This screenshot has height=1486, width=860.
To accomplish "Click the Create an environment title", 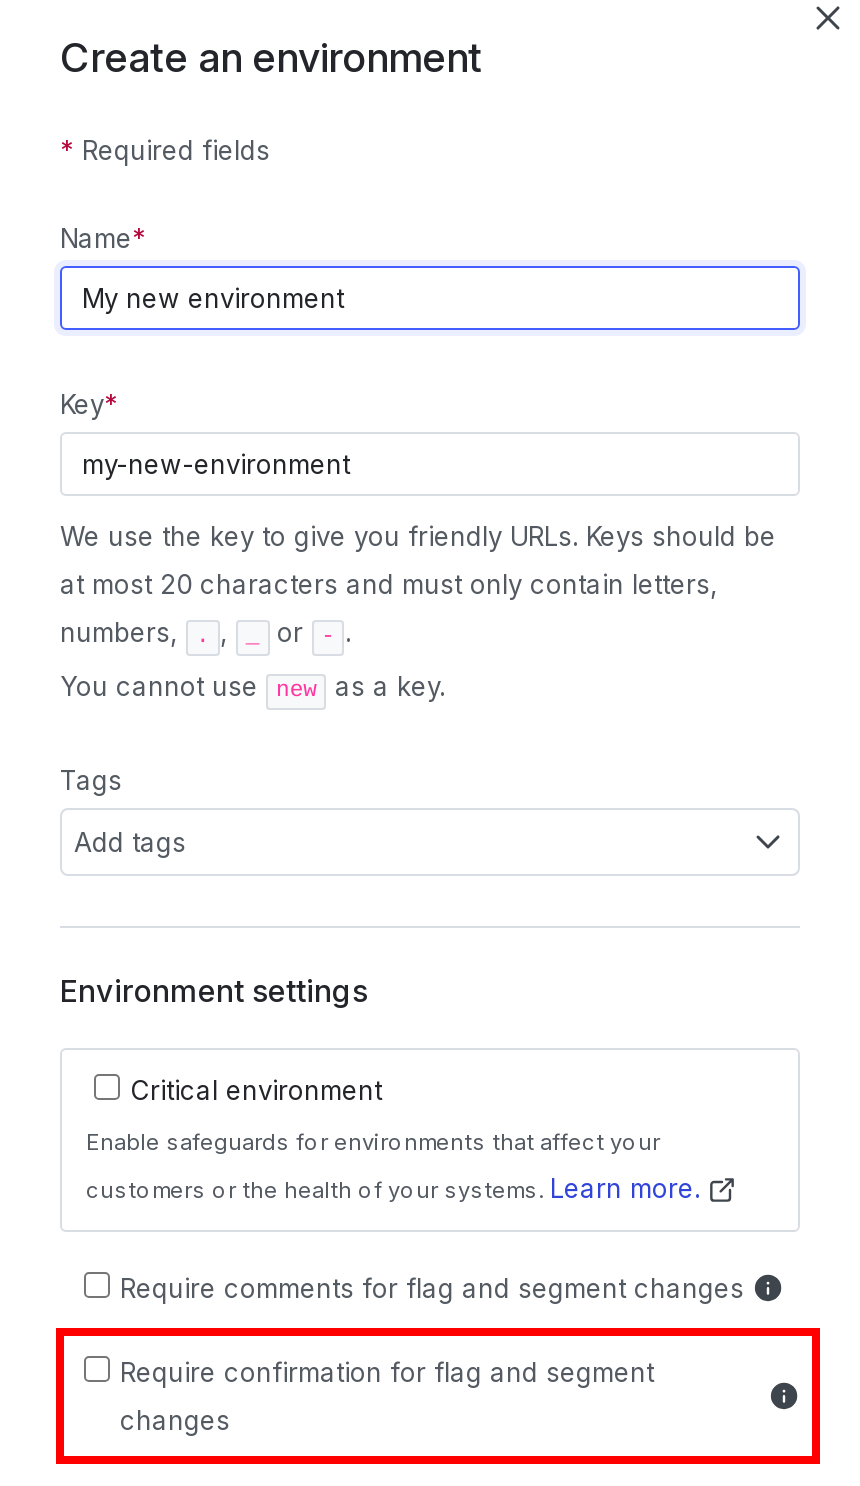I will click(271, 58).
